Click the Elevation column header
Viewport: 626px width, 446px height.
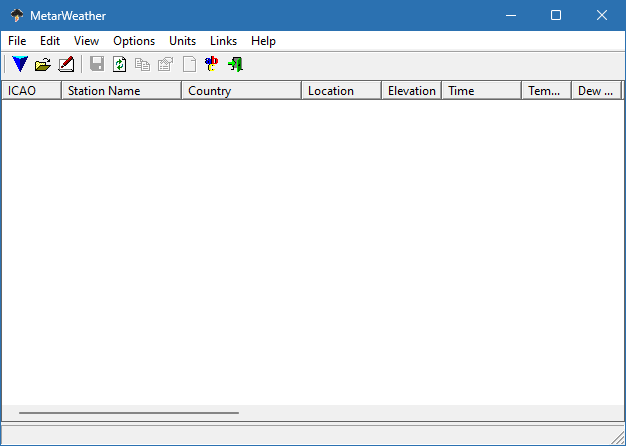pyautogui.click(x=411, y=91)
